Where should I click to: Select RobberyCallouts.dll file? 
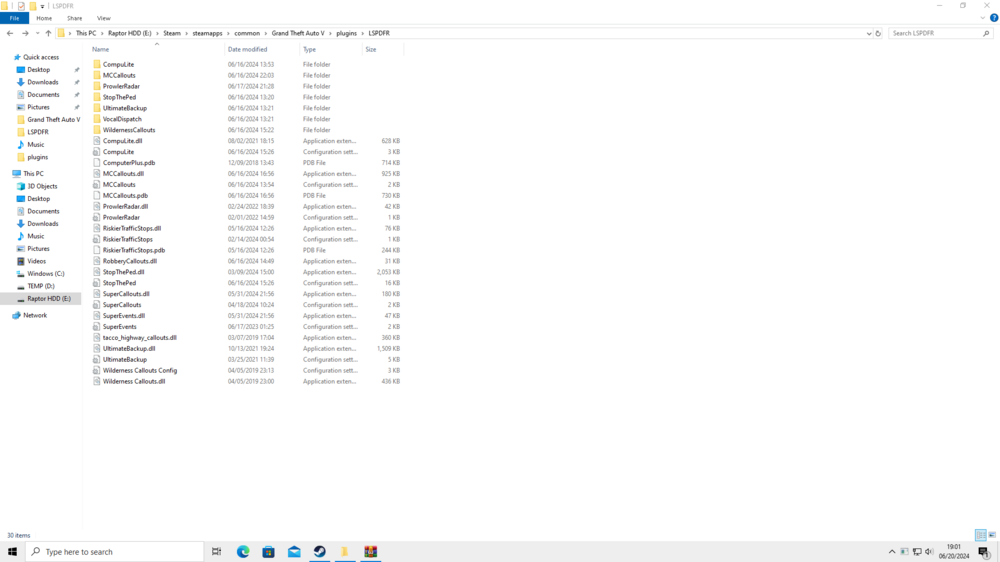pos(129,261)
